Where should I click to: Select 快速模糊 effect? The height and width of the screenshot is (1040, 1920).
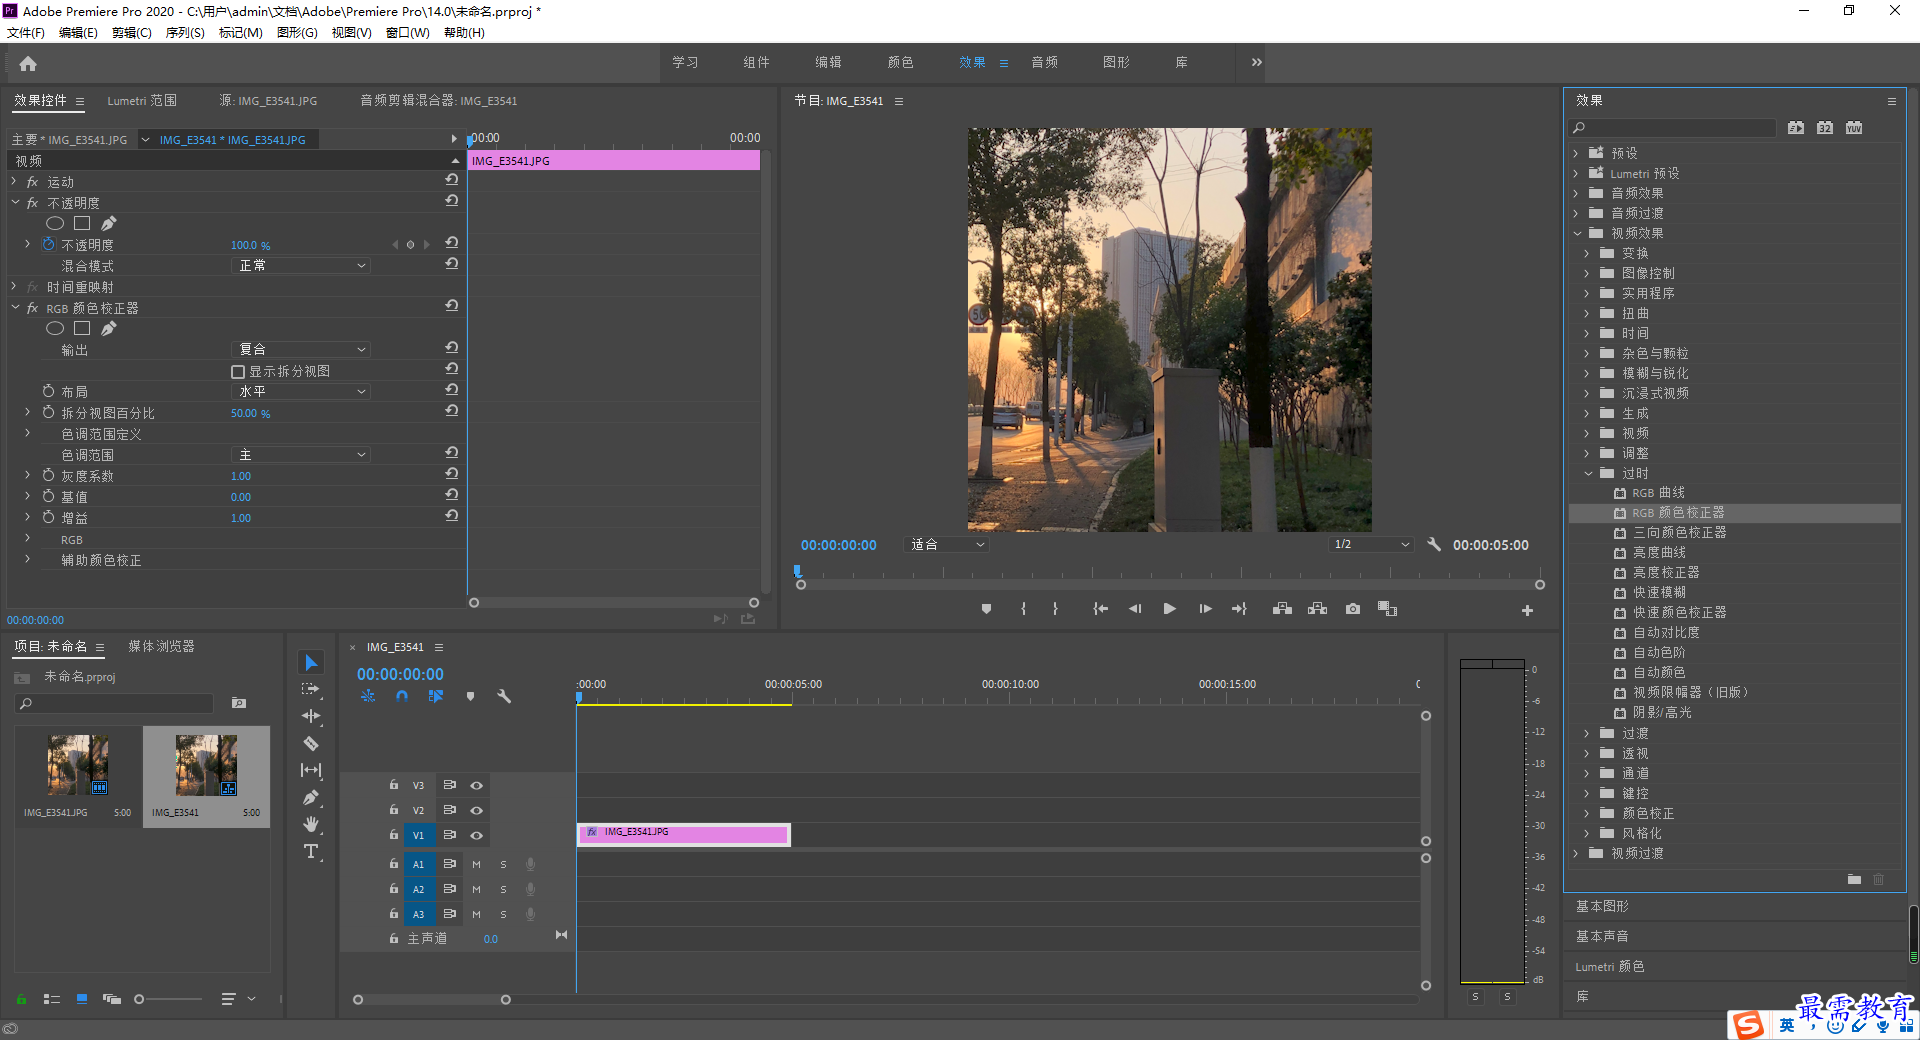click(x=1659, y=593)
